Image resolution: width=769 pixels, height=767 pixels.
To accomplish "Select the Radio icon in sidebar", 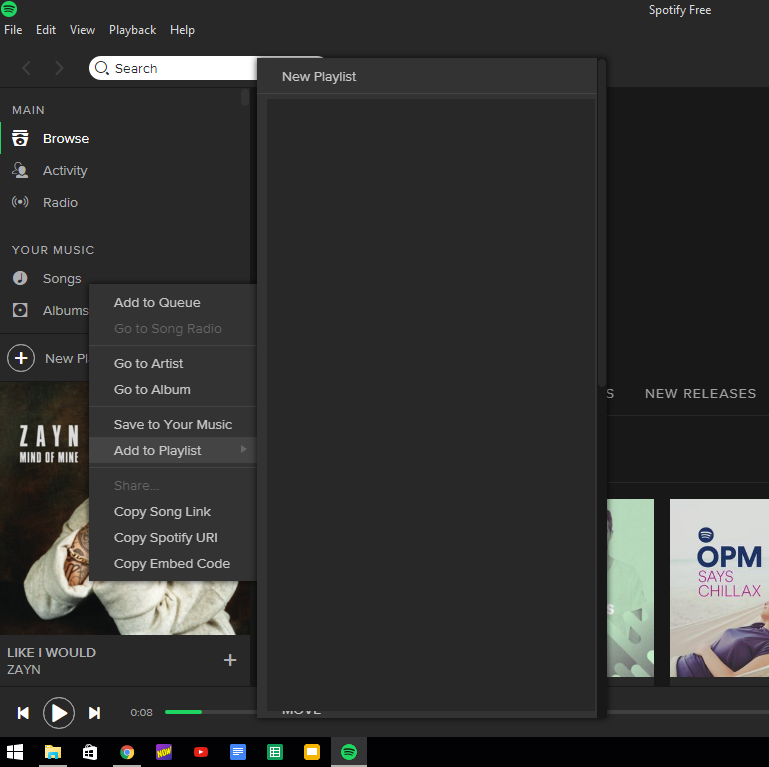I will (x=20, y=203).
